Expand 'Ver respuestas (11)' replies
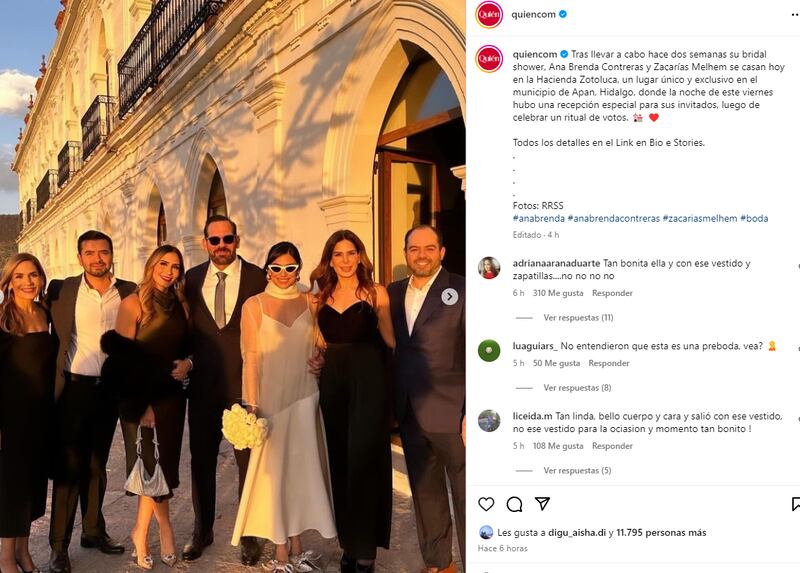This screenshot has height=573, width=800. 578,318
